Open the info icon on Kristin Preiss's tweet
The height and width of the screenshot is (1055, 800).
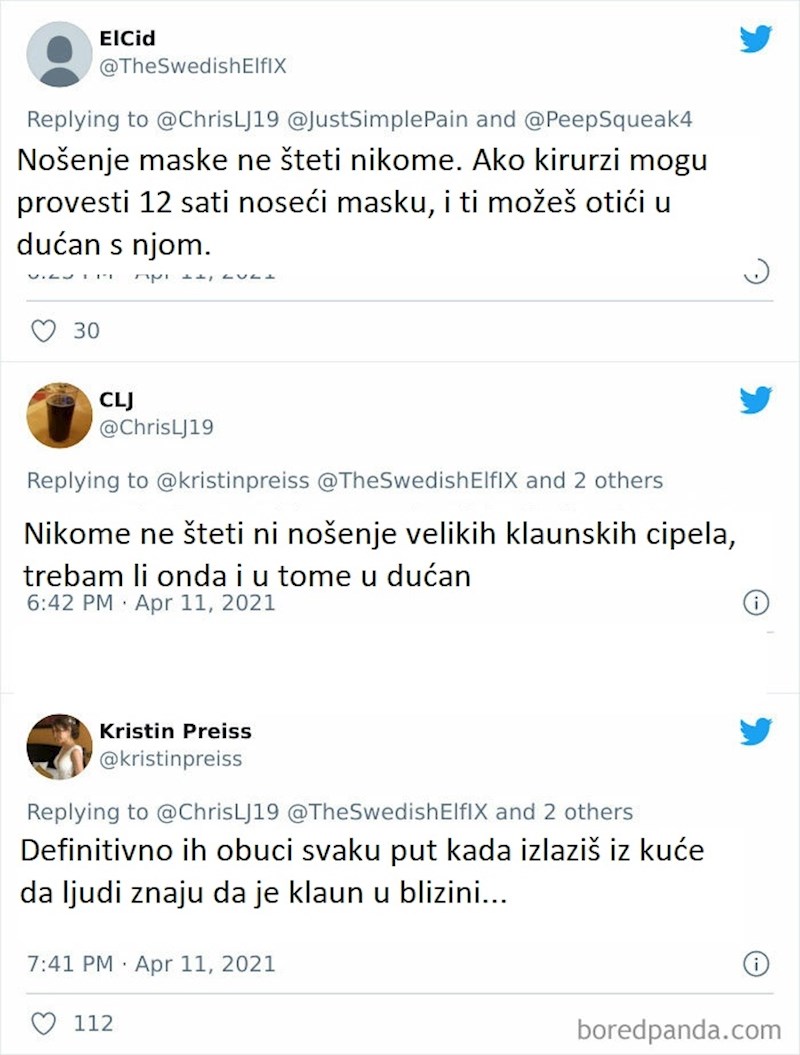click(x=756, y=964)
